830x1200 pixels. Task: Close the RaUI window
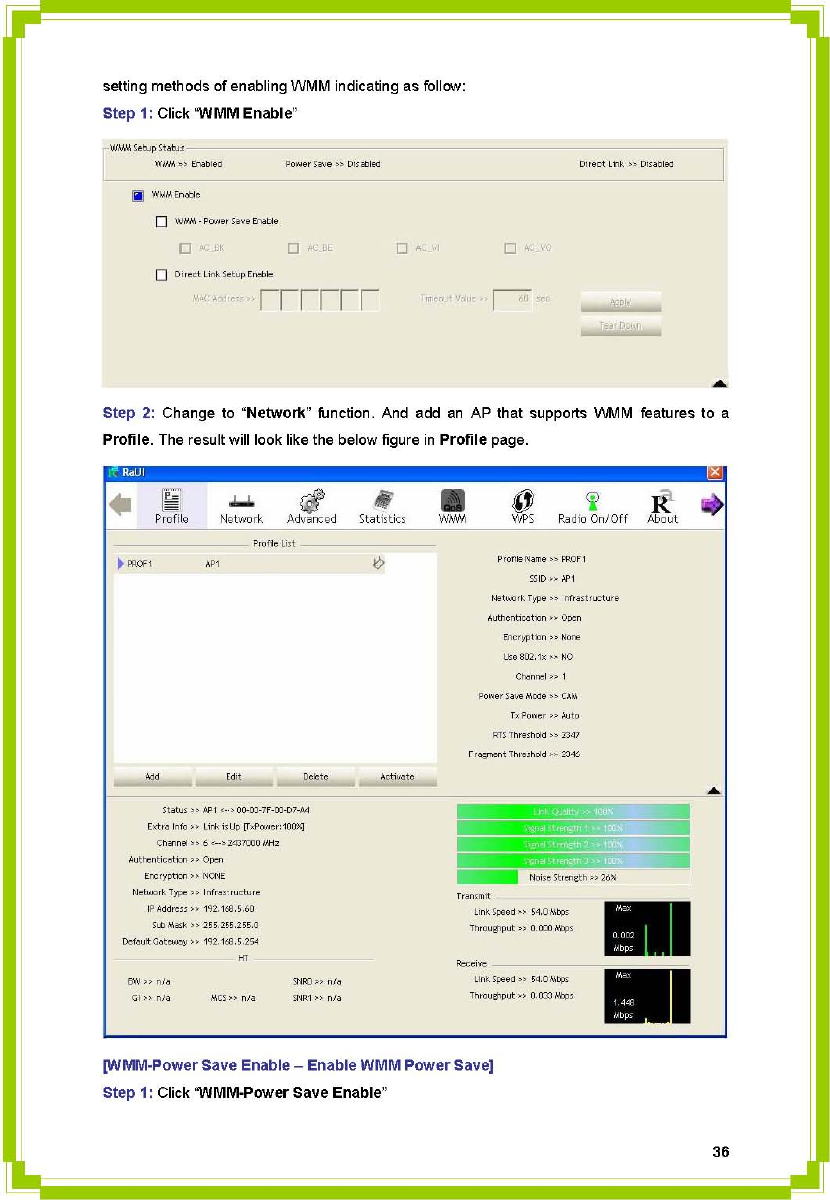pyautogui.click(x=715, y=471)
